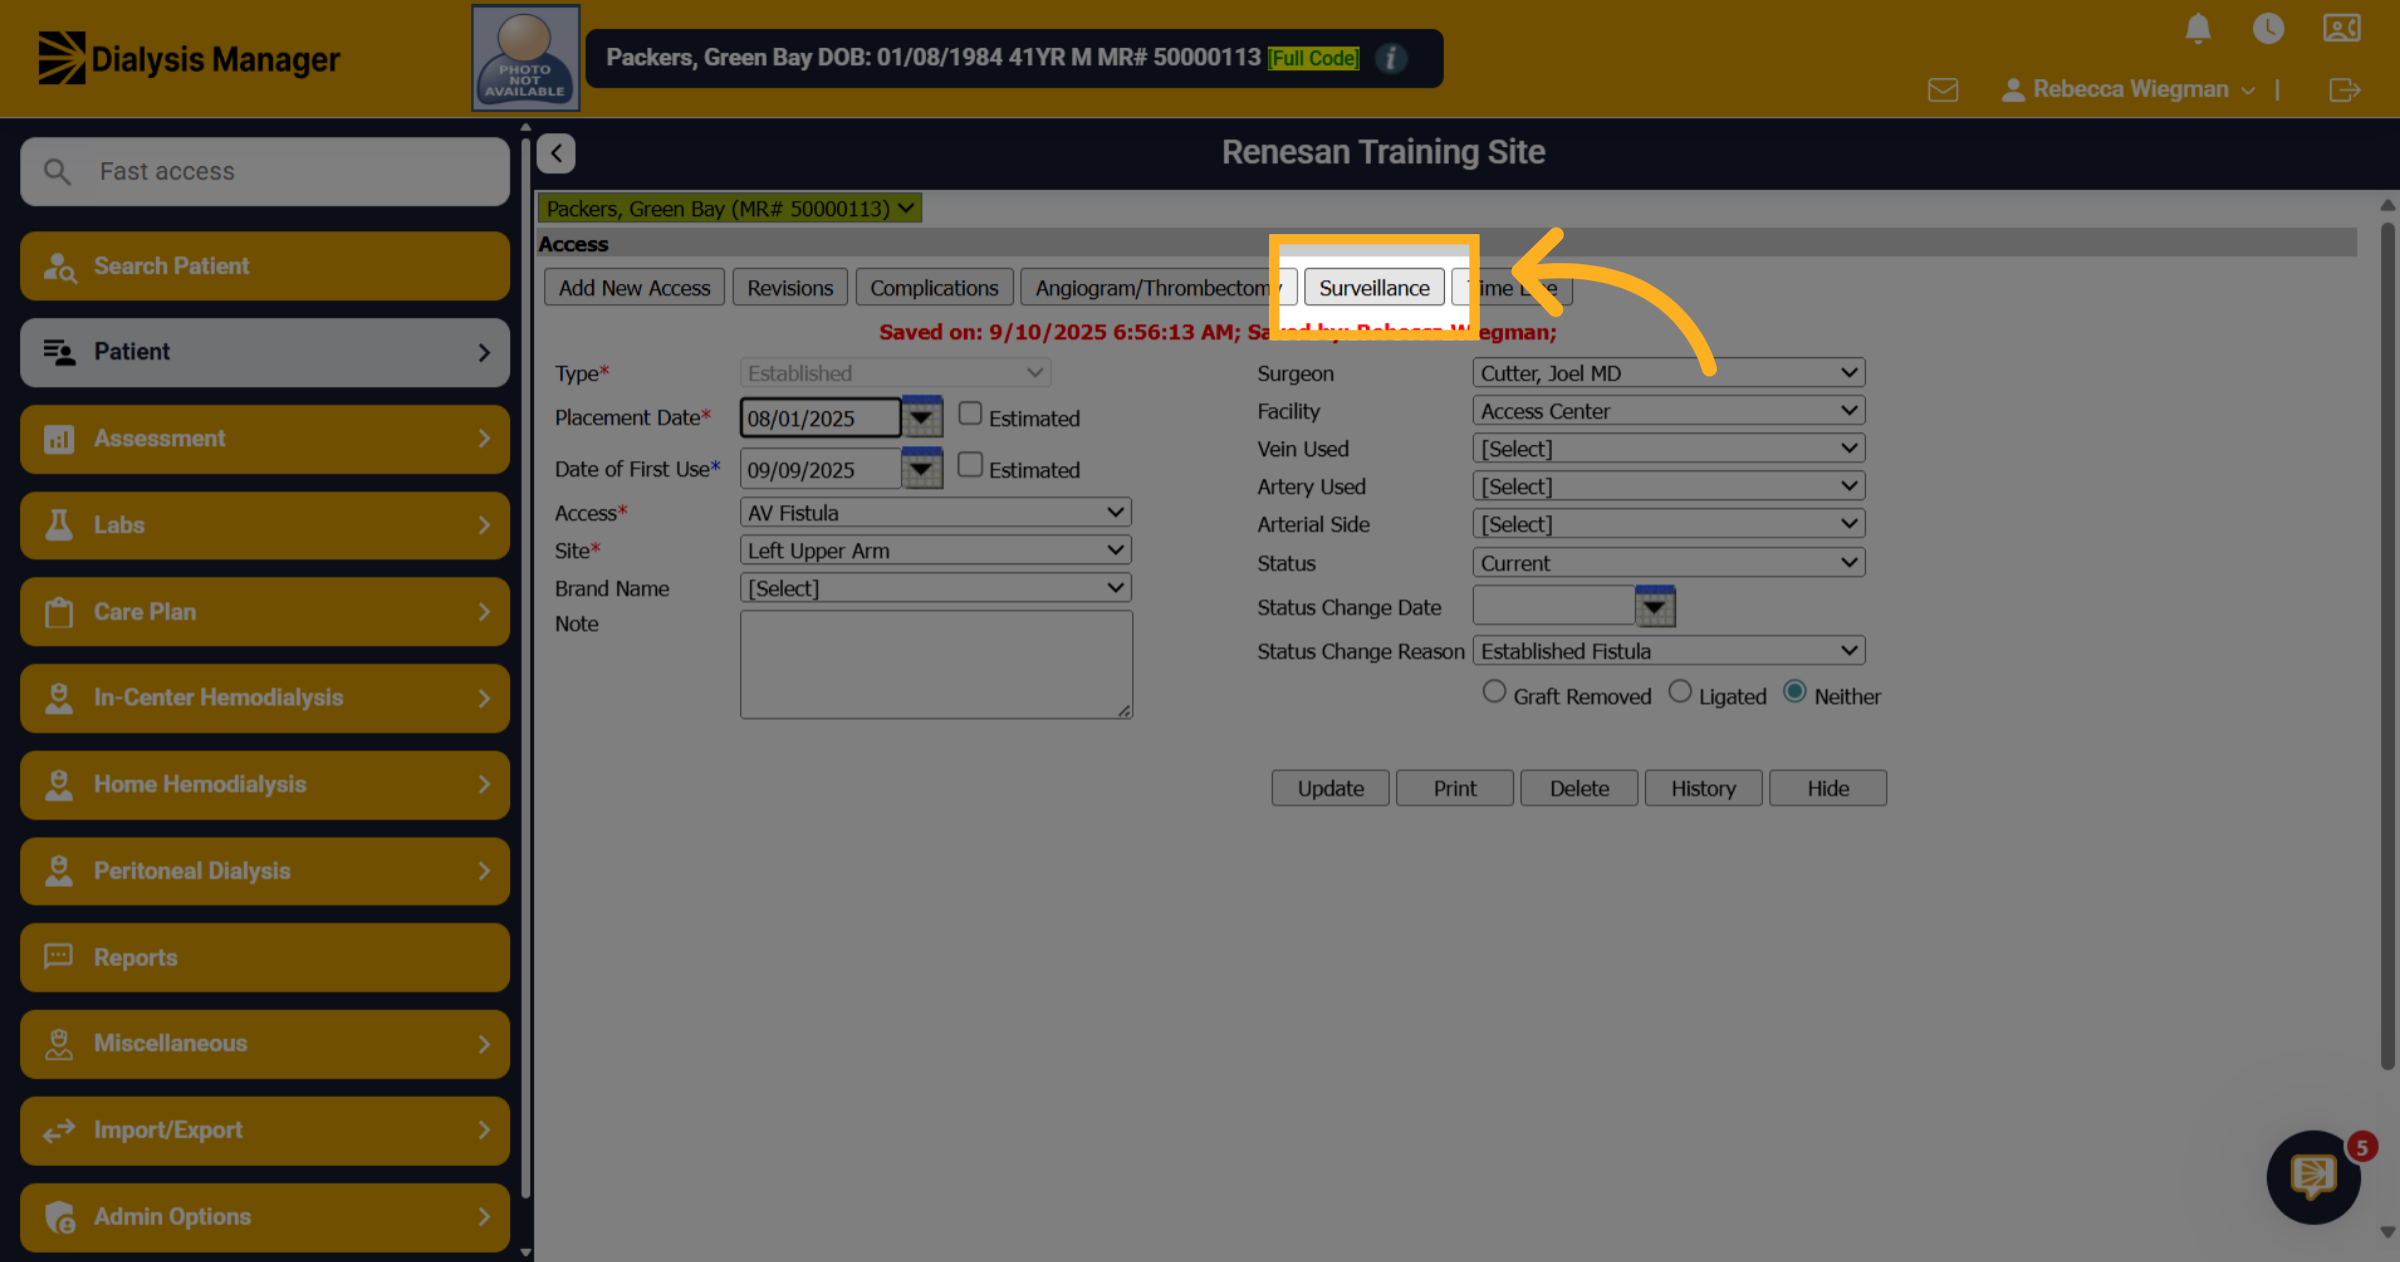Open the Facility dropdown showing Access Center

tap(1669, 411)
